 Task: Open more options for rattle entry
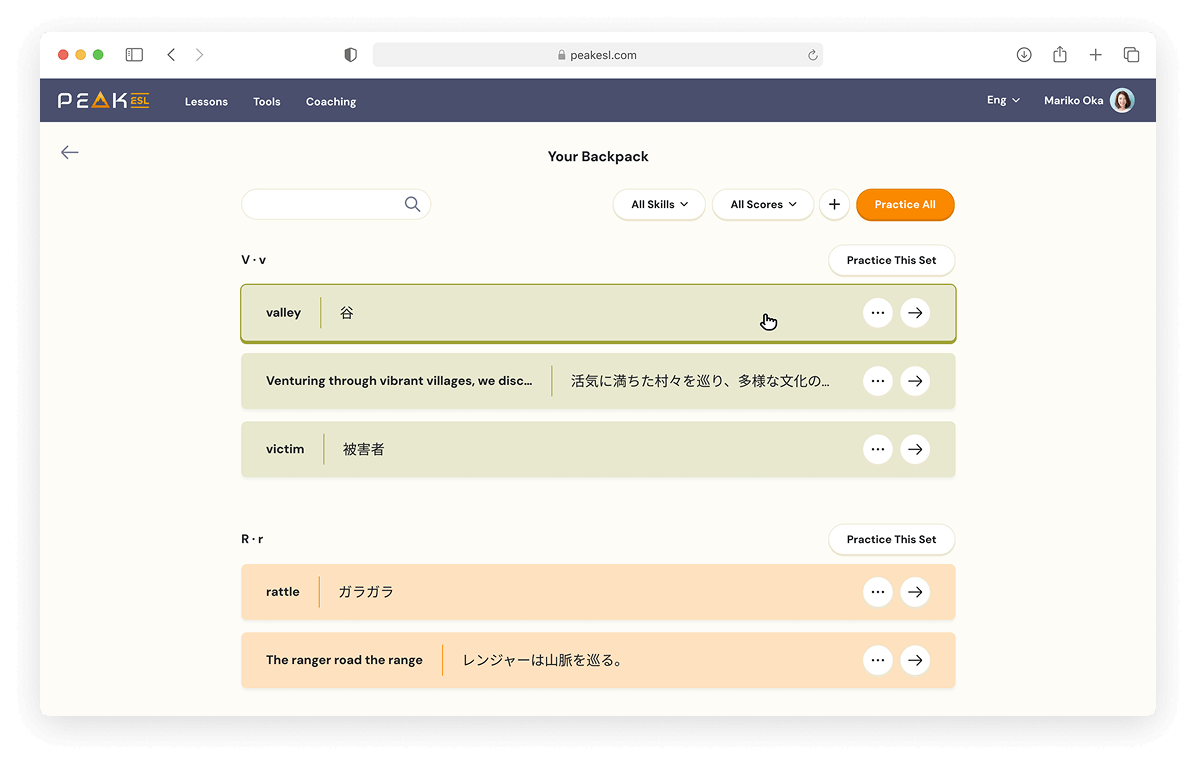(x=878, y=592)
